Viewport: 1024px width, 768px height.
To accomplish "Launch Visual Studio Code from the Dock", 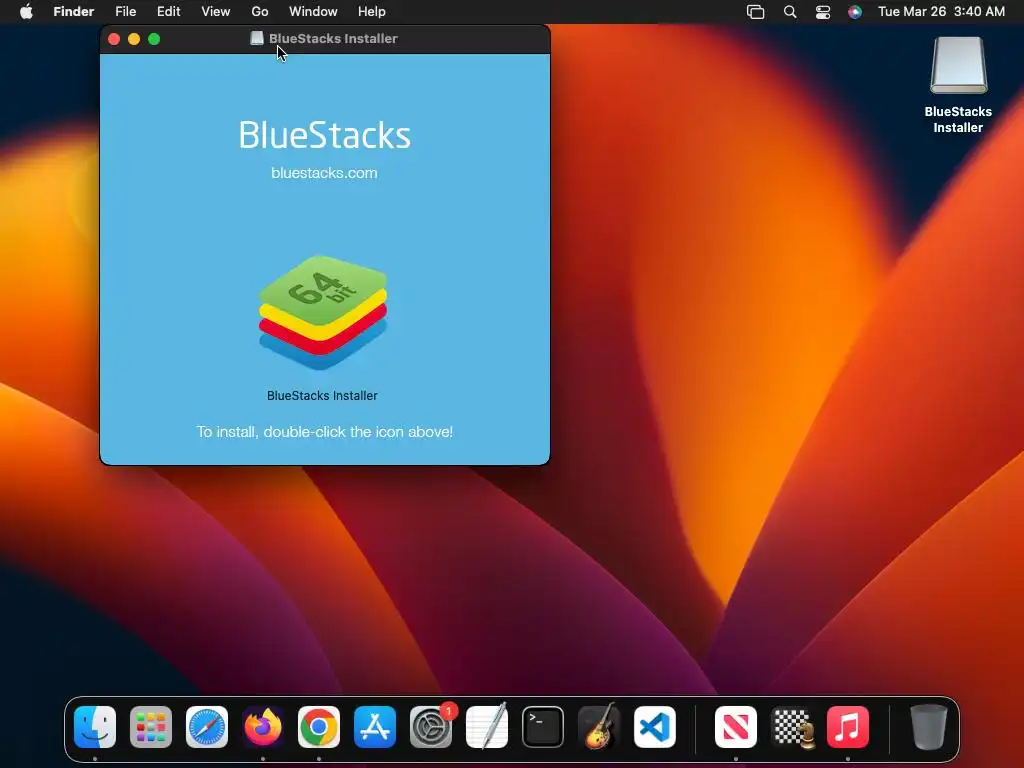I will click(x=655, y=726).
